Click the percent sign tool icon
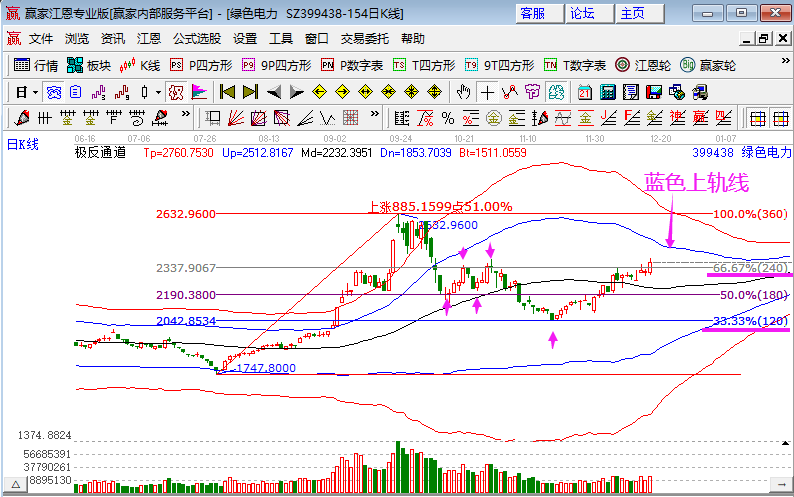Screen dimensions: 794x497 (448, 119)
